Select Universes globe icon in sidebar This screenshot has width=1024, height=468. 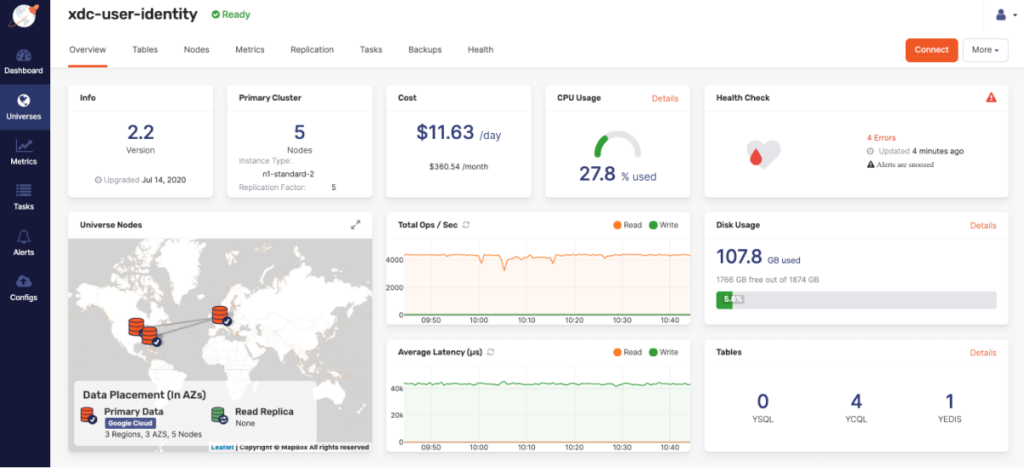pyautogui.click(x=24, y=101)
